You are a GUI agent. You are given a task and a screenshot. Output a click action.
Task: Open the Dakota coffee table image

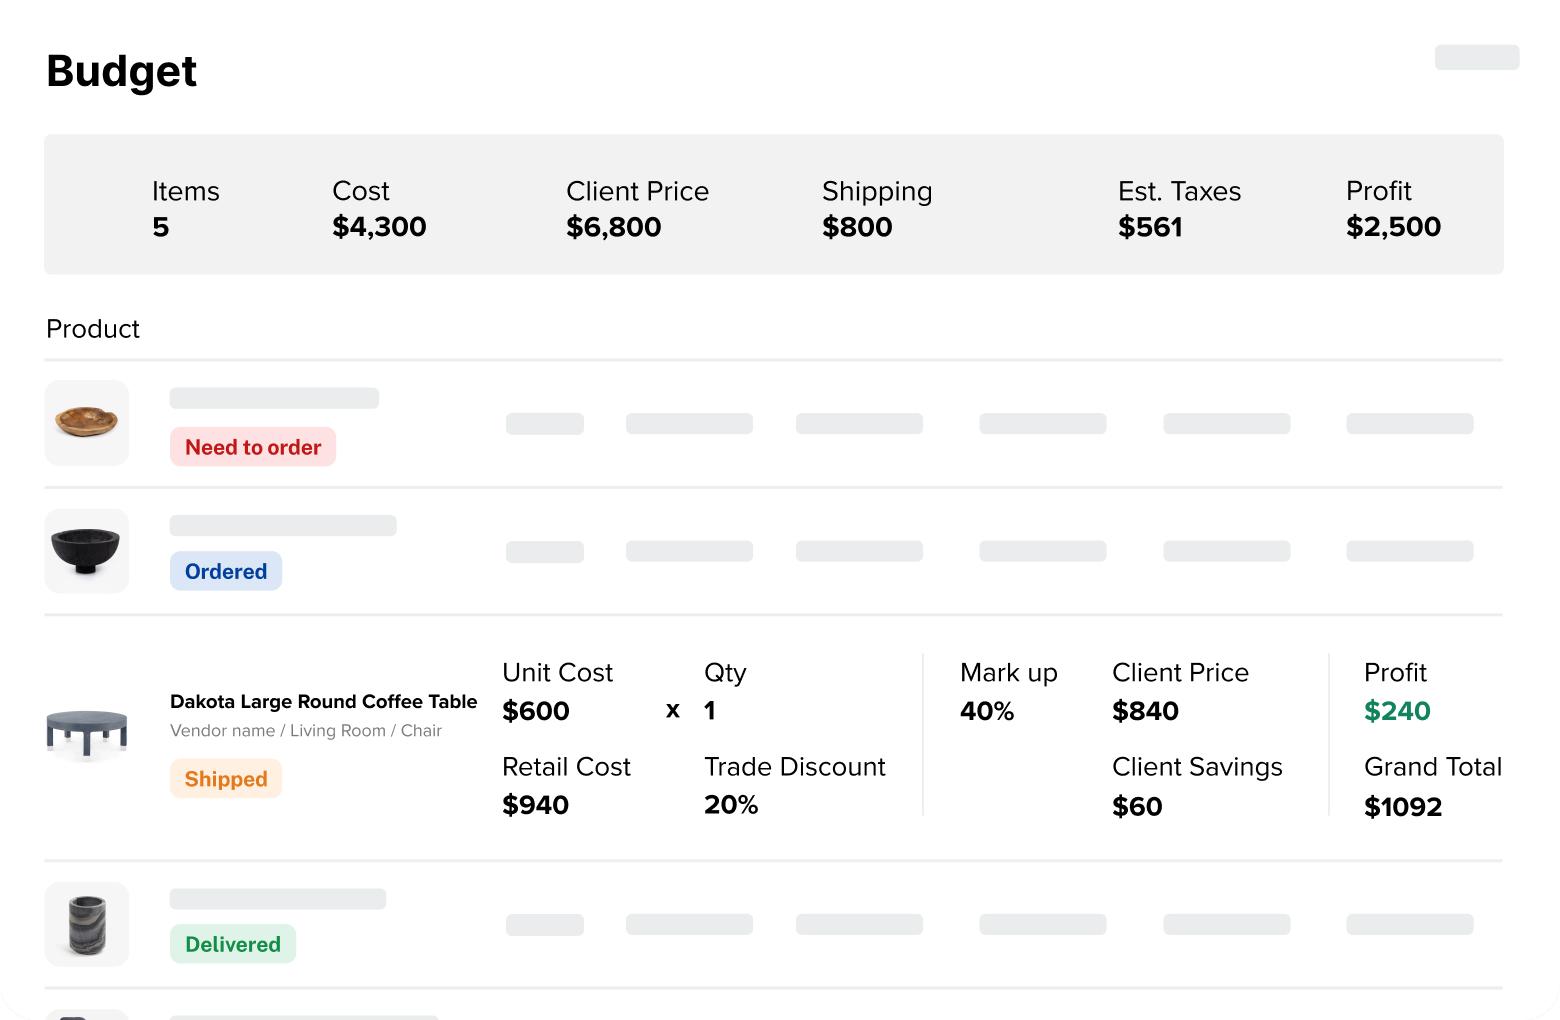coord(87,733)
